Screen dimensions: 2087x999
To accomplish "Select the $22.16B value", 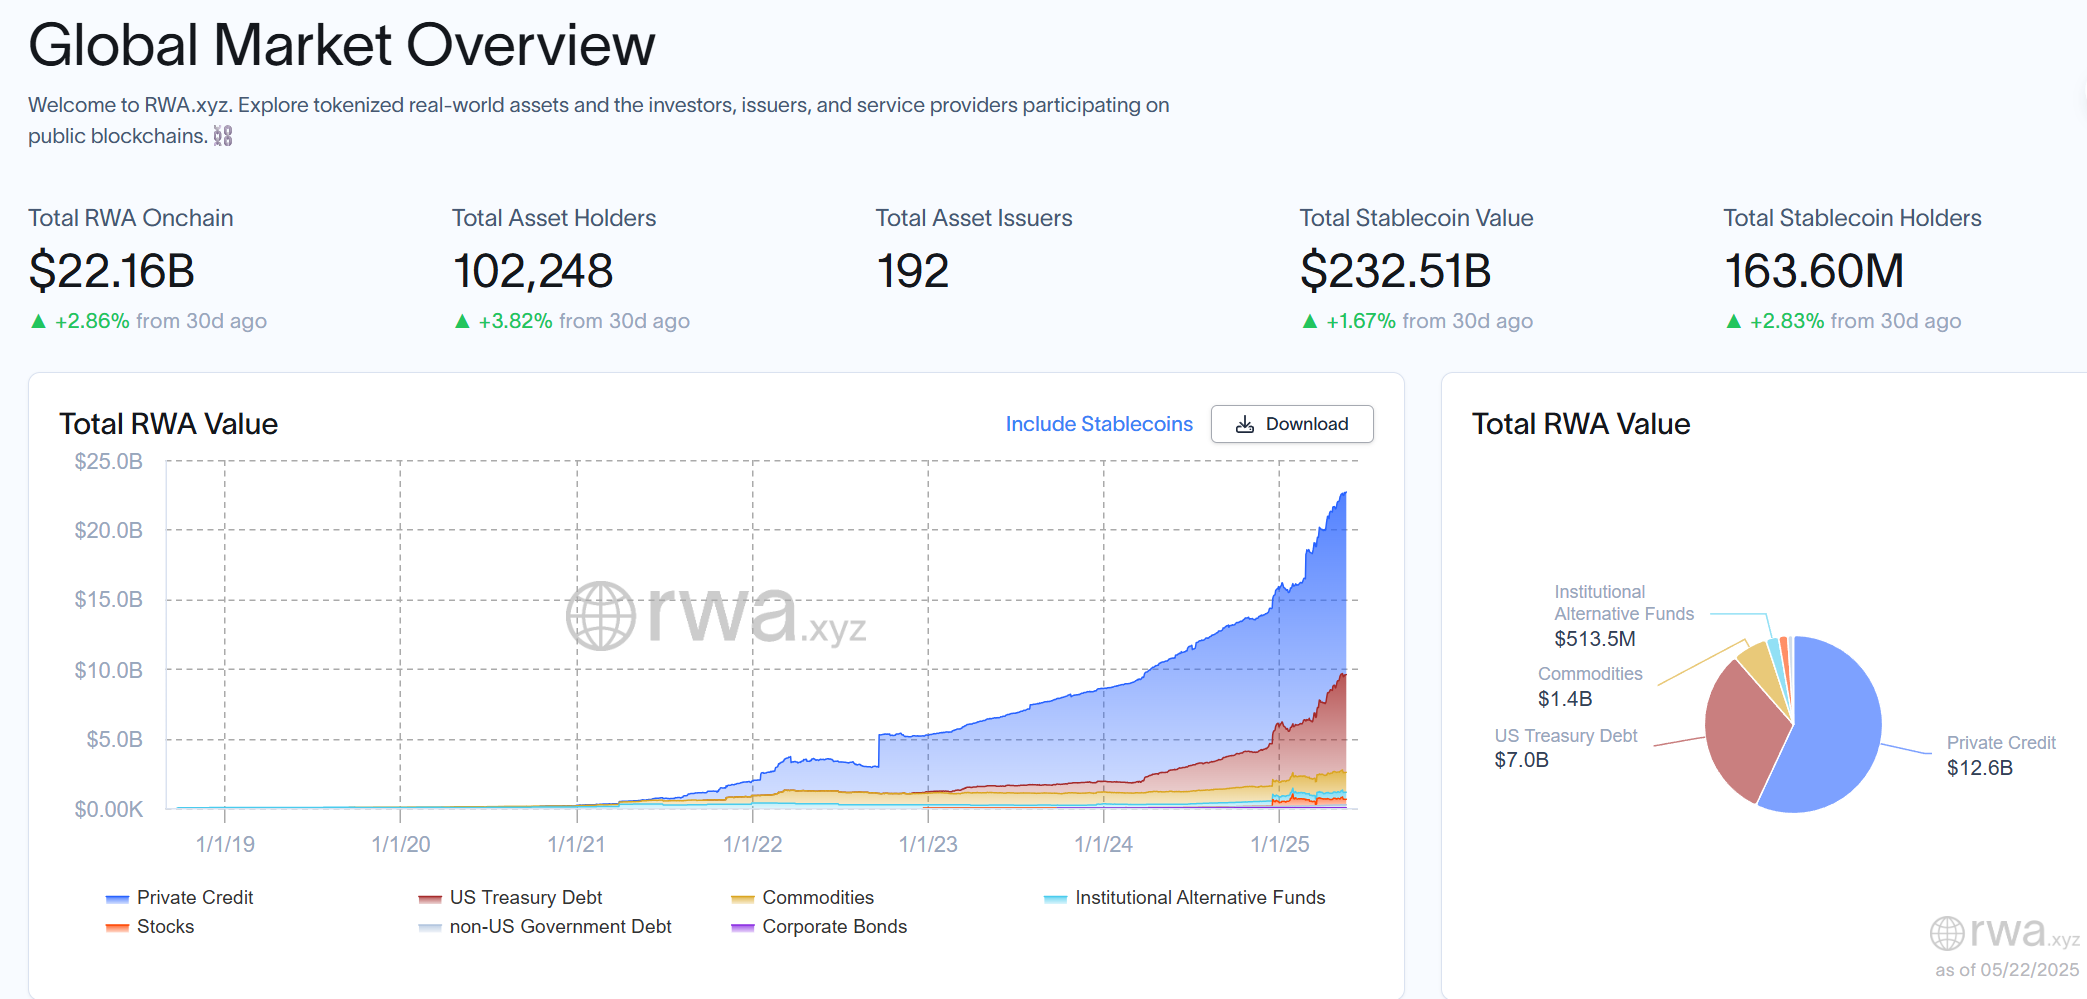I will [x=112, y=271].
